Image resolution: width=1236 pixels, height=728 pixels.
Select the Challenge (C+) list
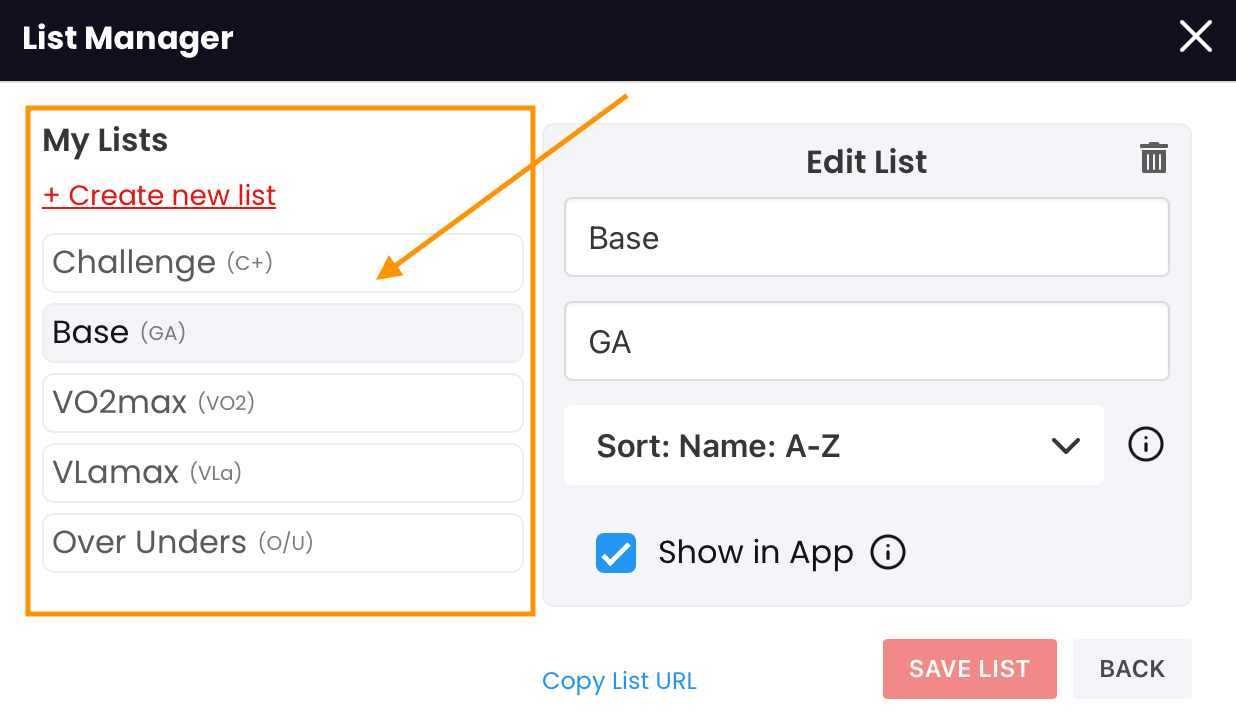[283, 263]
